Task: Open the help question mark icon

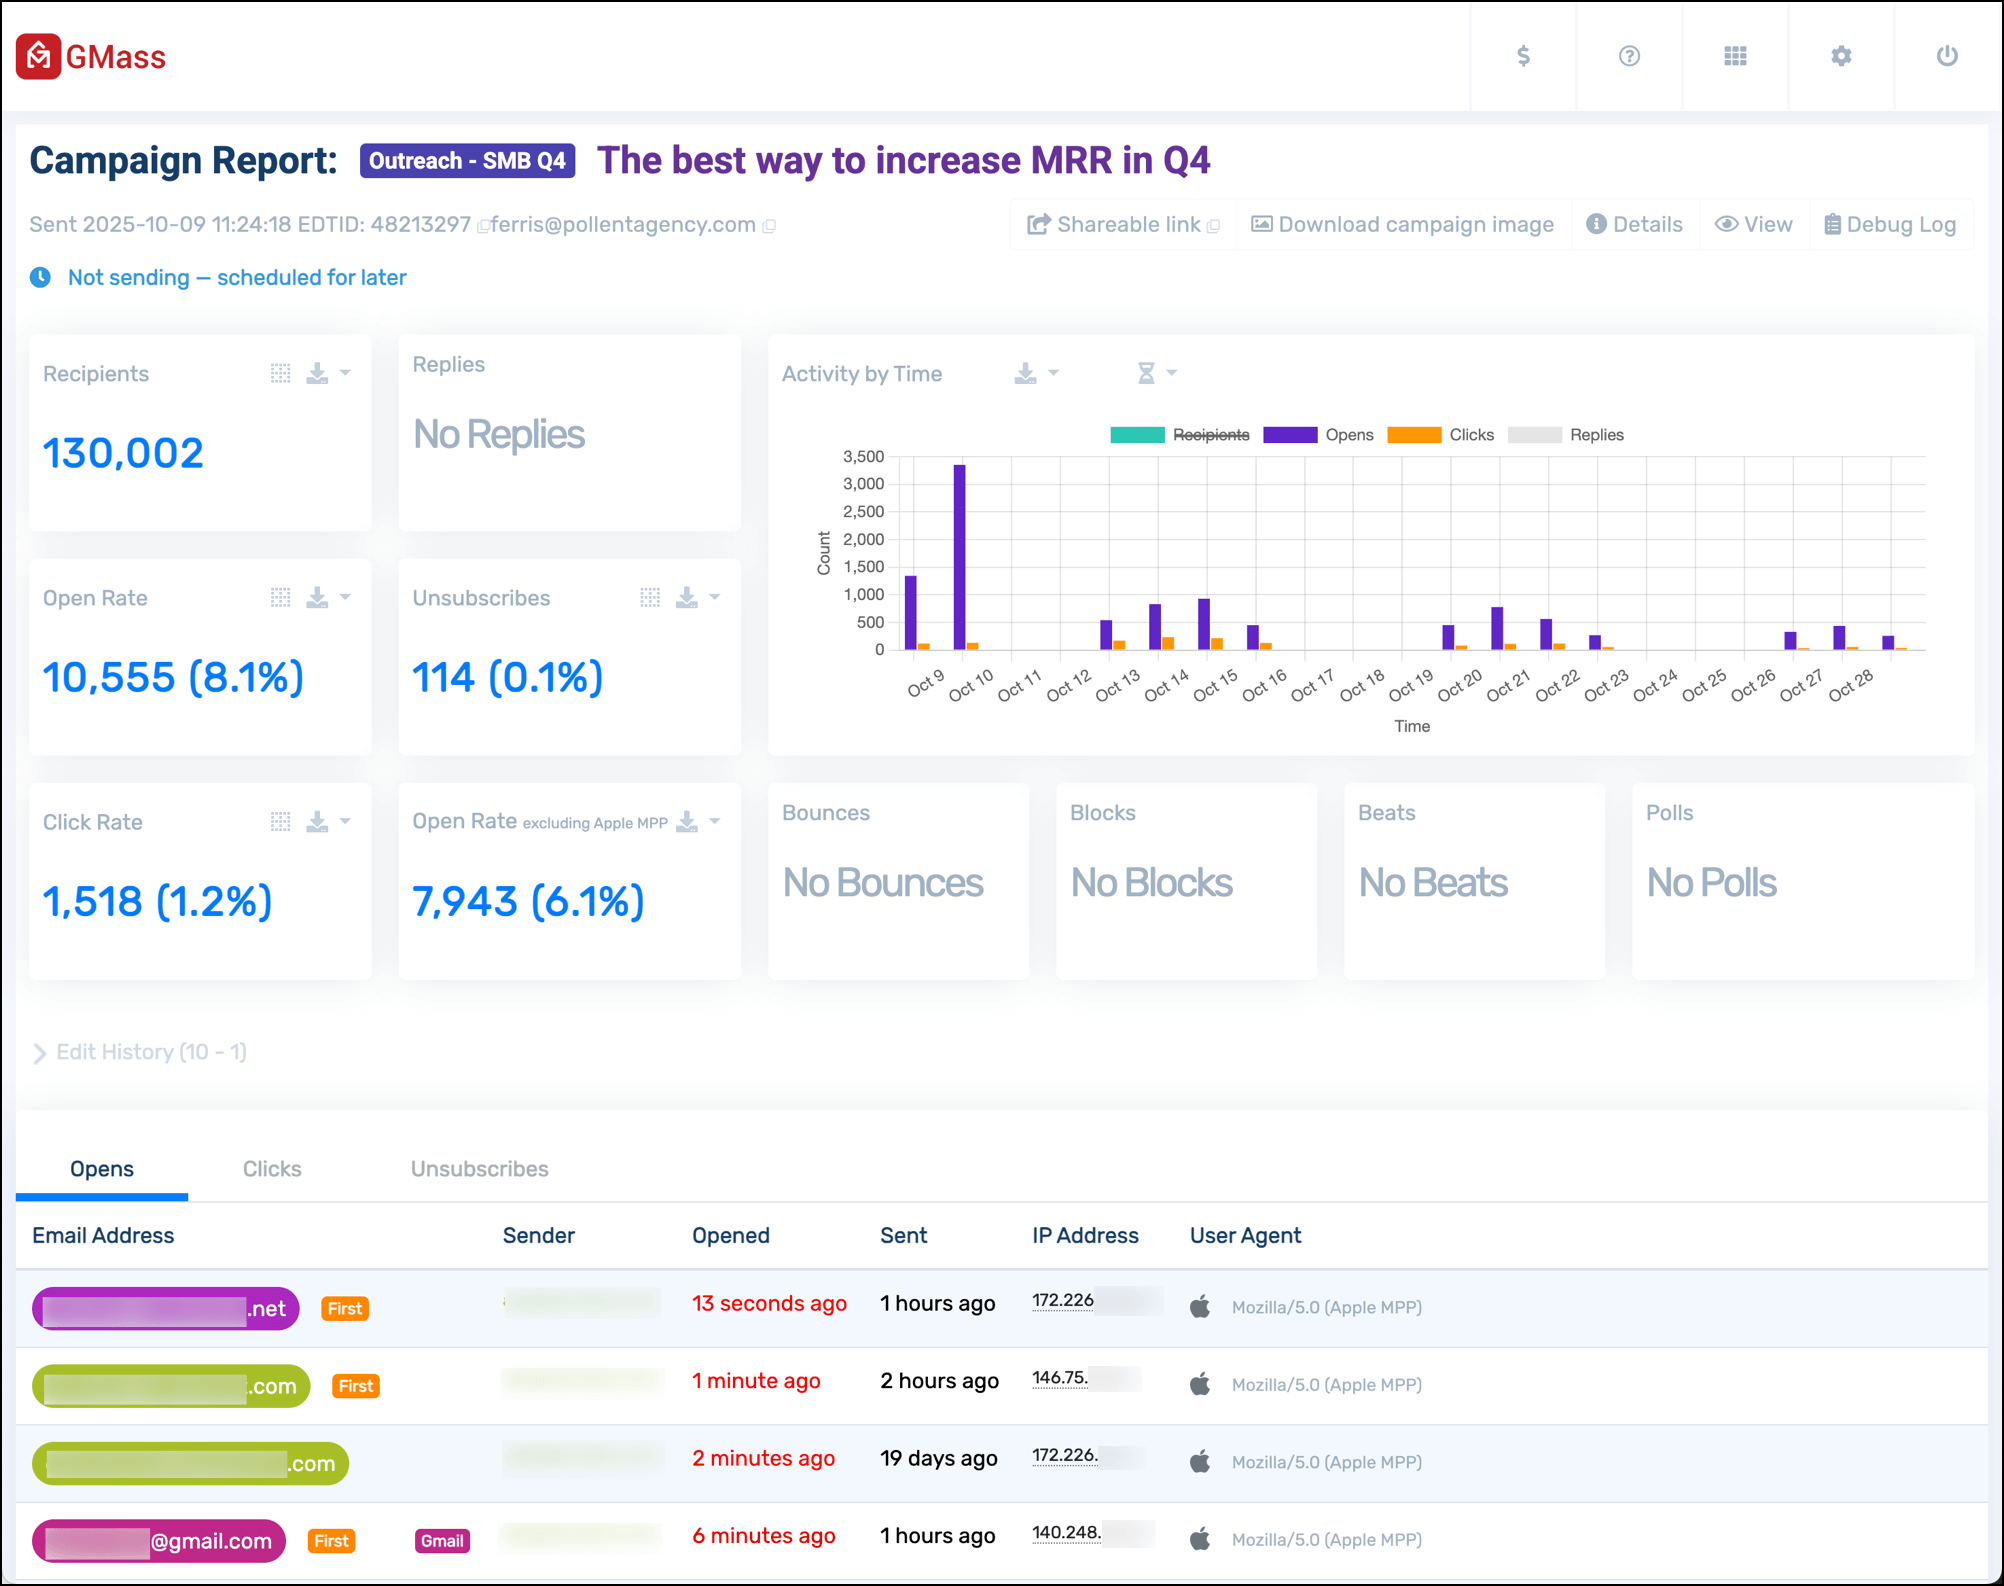Action: 1629,56
